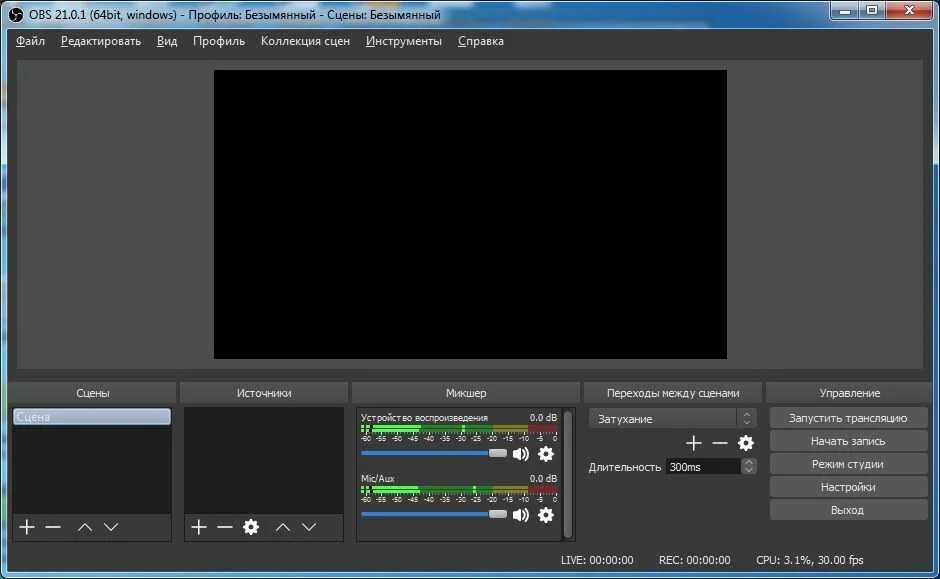Minimize the OBS window
Screen dimensions: 940x579
pos(845,10)
